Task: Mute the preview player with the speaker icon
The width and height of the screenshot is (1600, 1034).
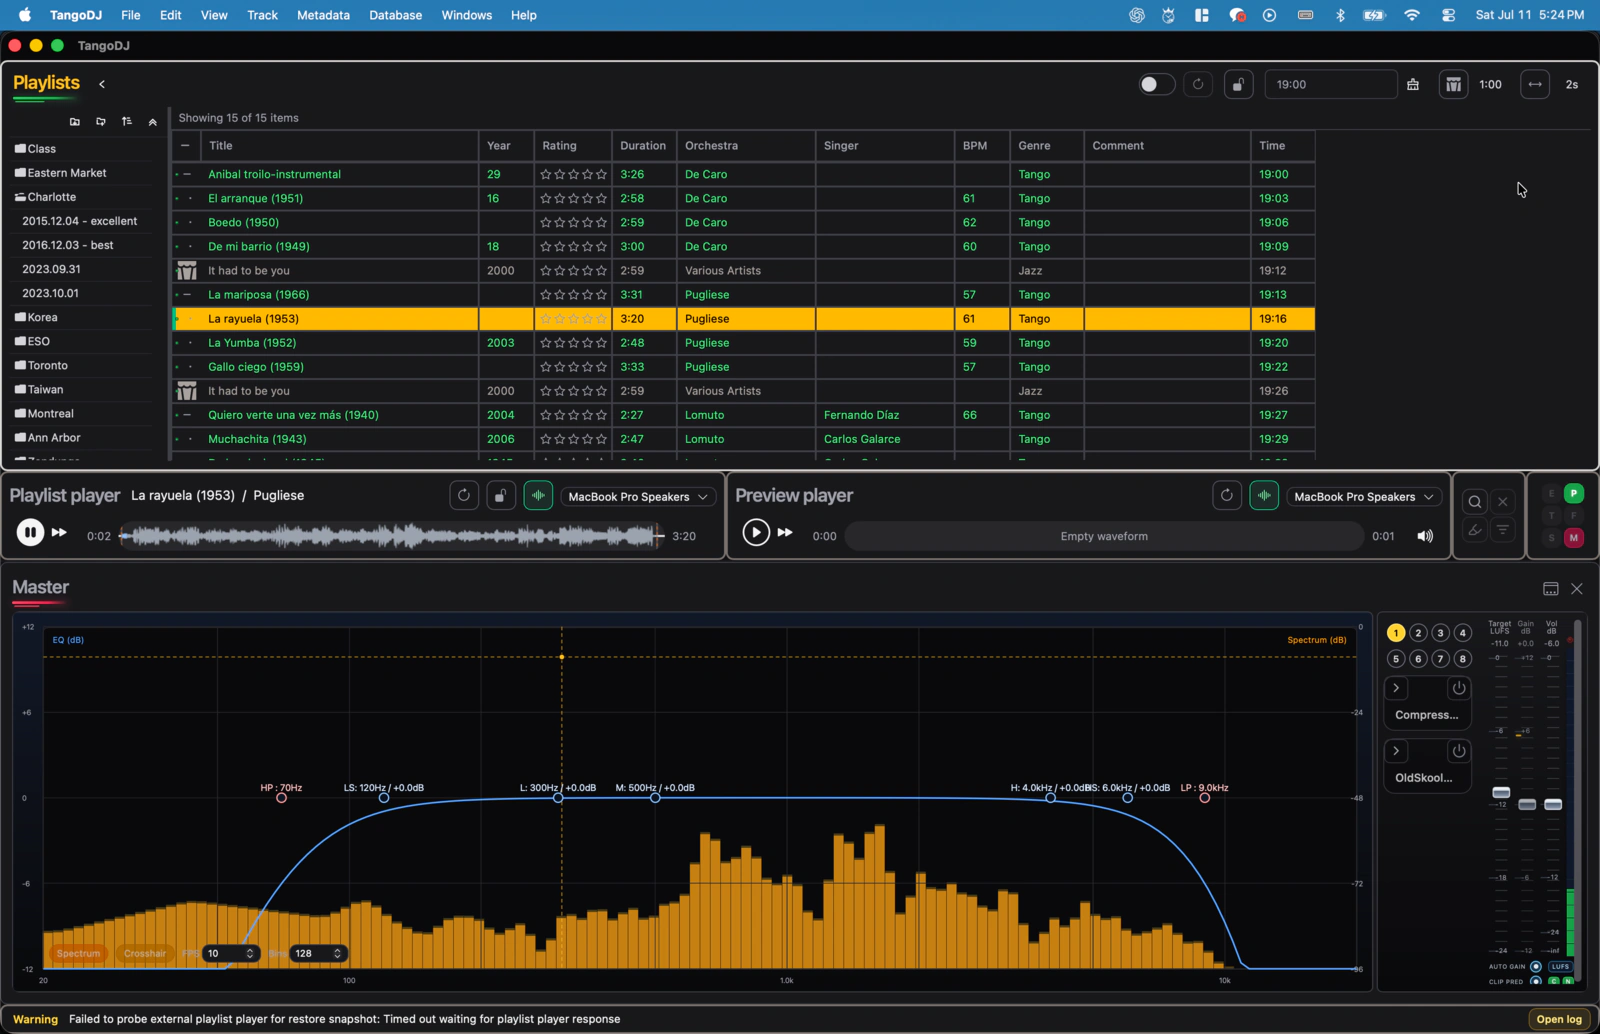Action: (x=1425, y=536)
